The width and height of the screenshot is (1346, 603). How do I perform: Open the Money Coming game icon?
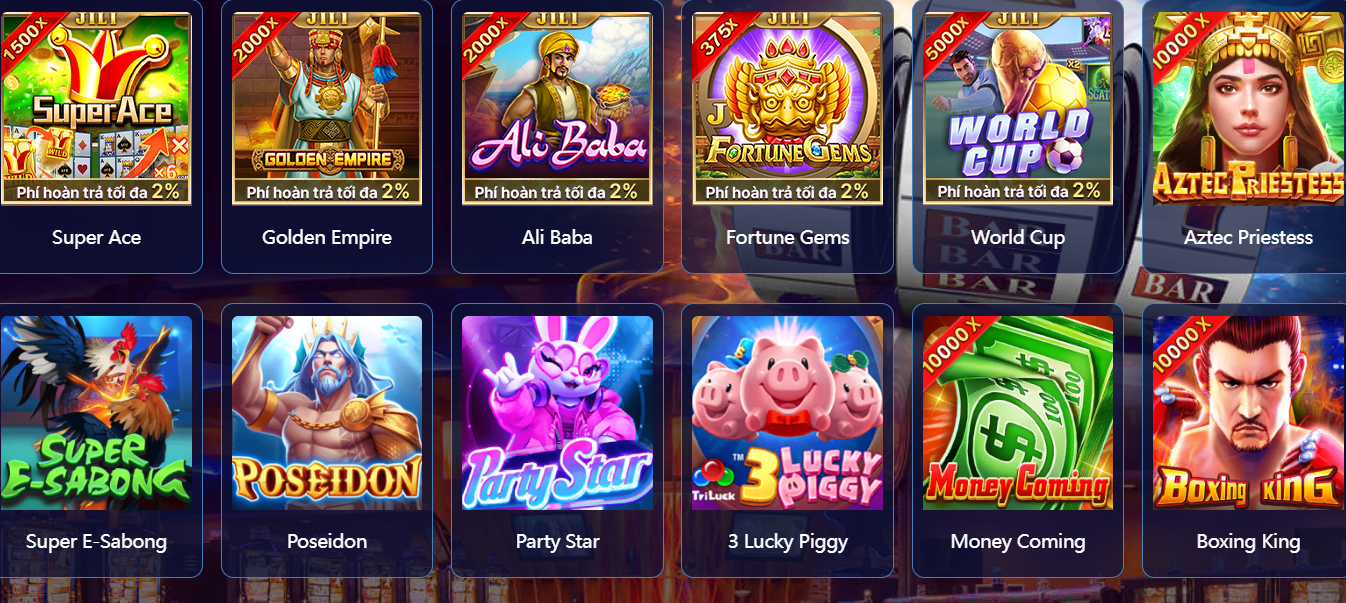[1018, 413]
